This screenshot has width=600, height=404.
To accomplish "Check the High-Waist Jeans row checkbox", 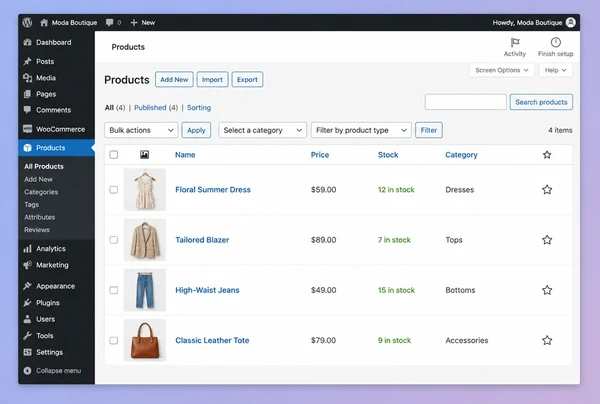I will (114, 290).
